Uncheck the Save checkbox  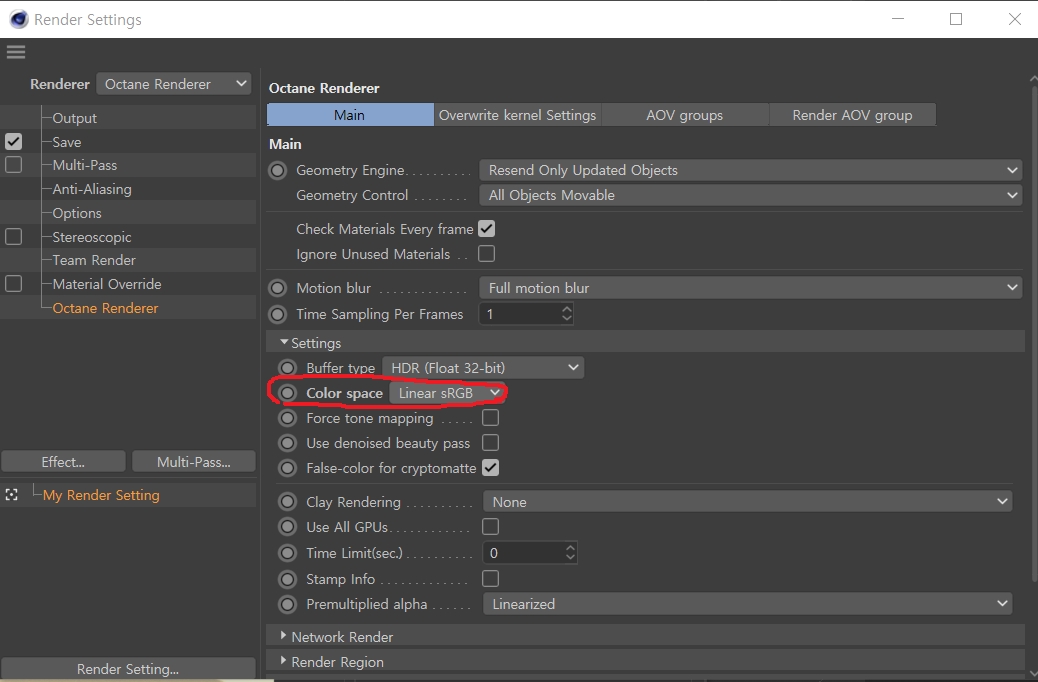pyautogui.click(x=13, y=142)
